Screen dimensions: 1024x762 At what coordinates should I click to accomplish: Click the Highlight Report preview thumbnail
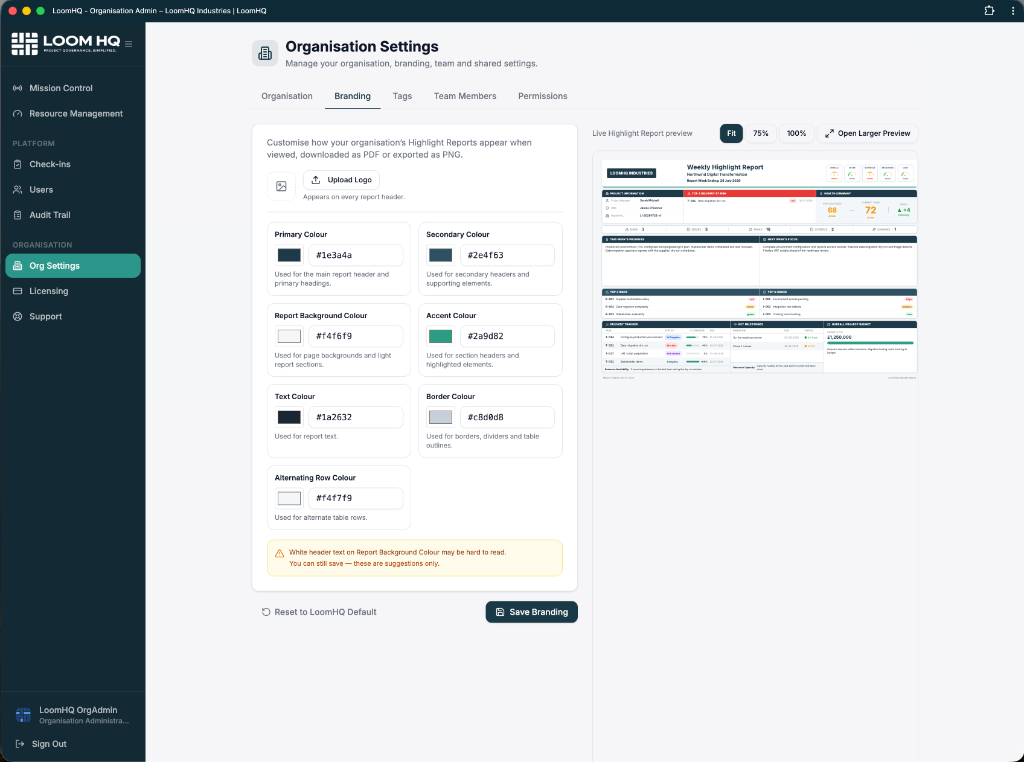pos(760,270)
